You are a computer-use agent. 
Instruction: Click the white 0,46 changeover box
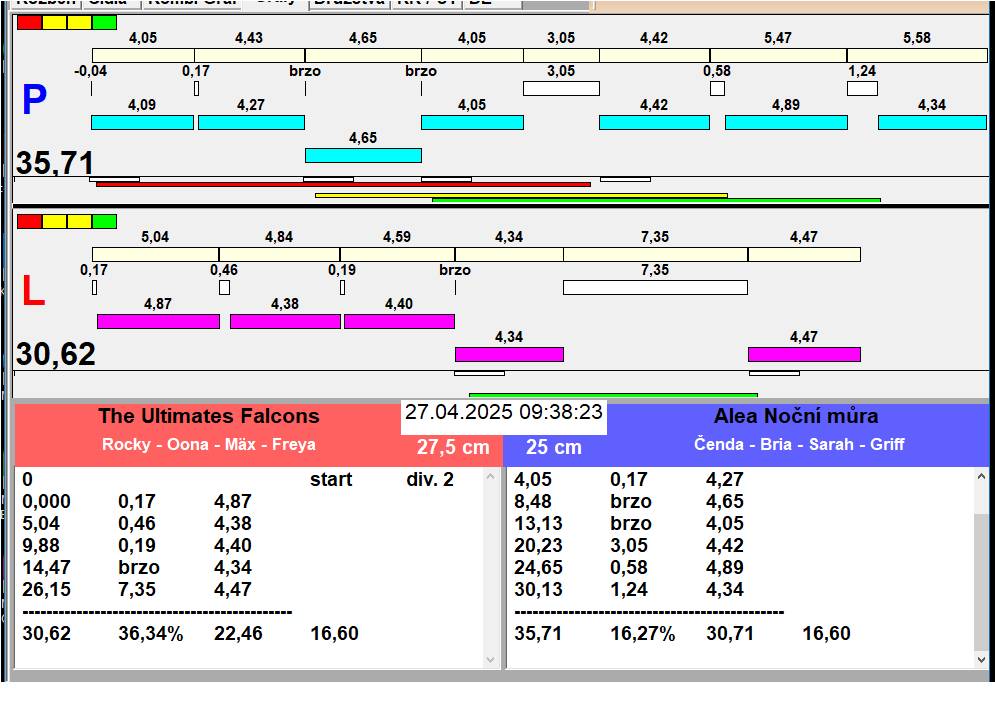click(x=224, y=288)
